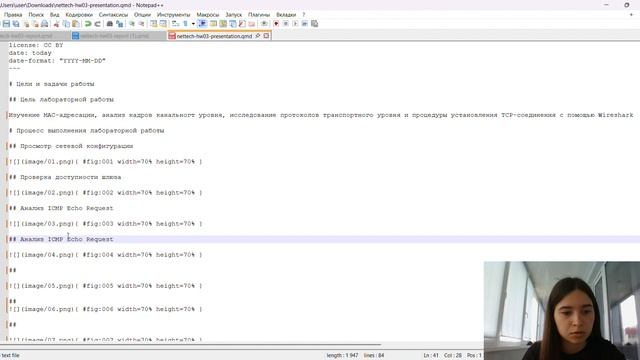The image size is (640, 360).
Task: Print the document using the Print icon
Action: (44, 24)
